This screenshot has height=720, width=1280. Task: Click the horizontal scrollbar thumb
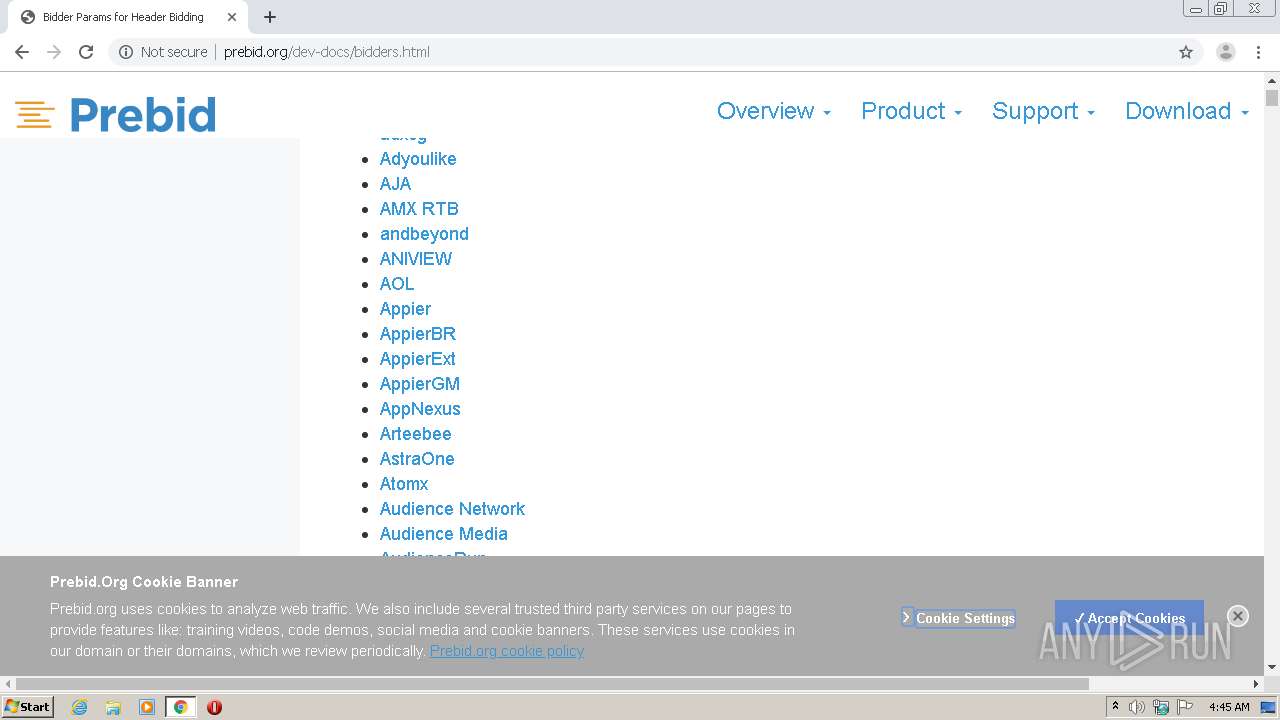pyautogui.click(x=553, y=684)
